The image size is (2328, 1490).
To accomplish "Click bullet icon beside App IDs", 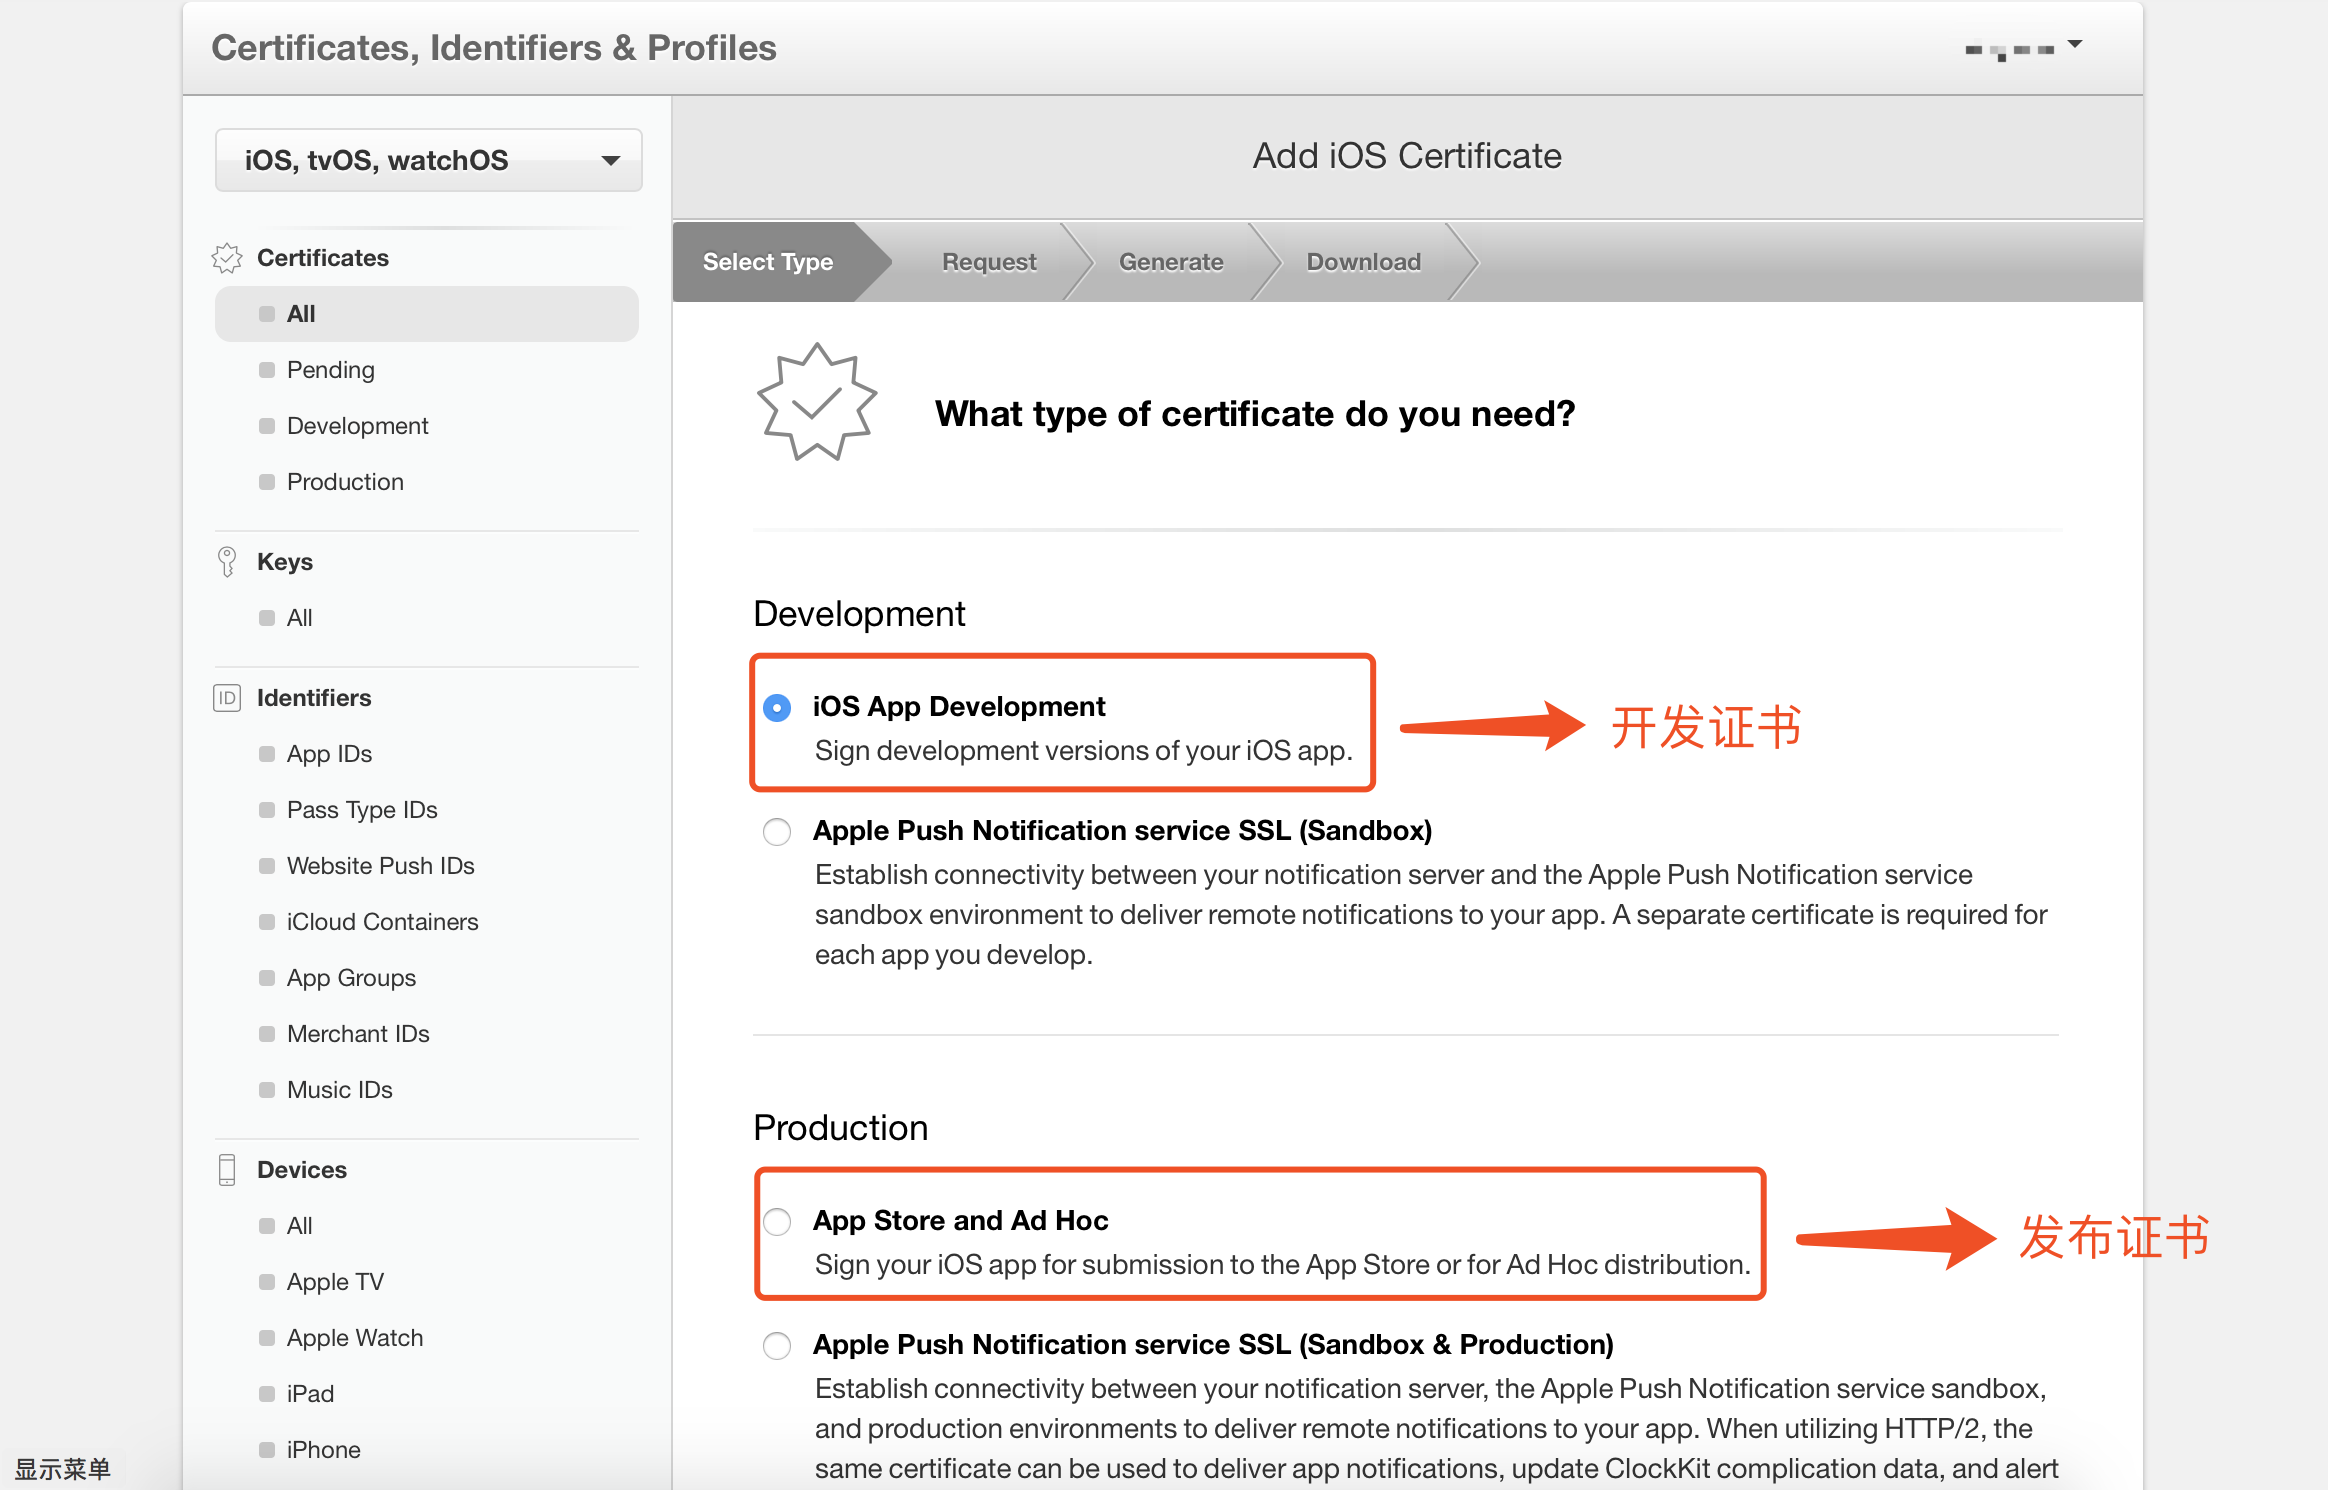I will 267,754.
